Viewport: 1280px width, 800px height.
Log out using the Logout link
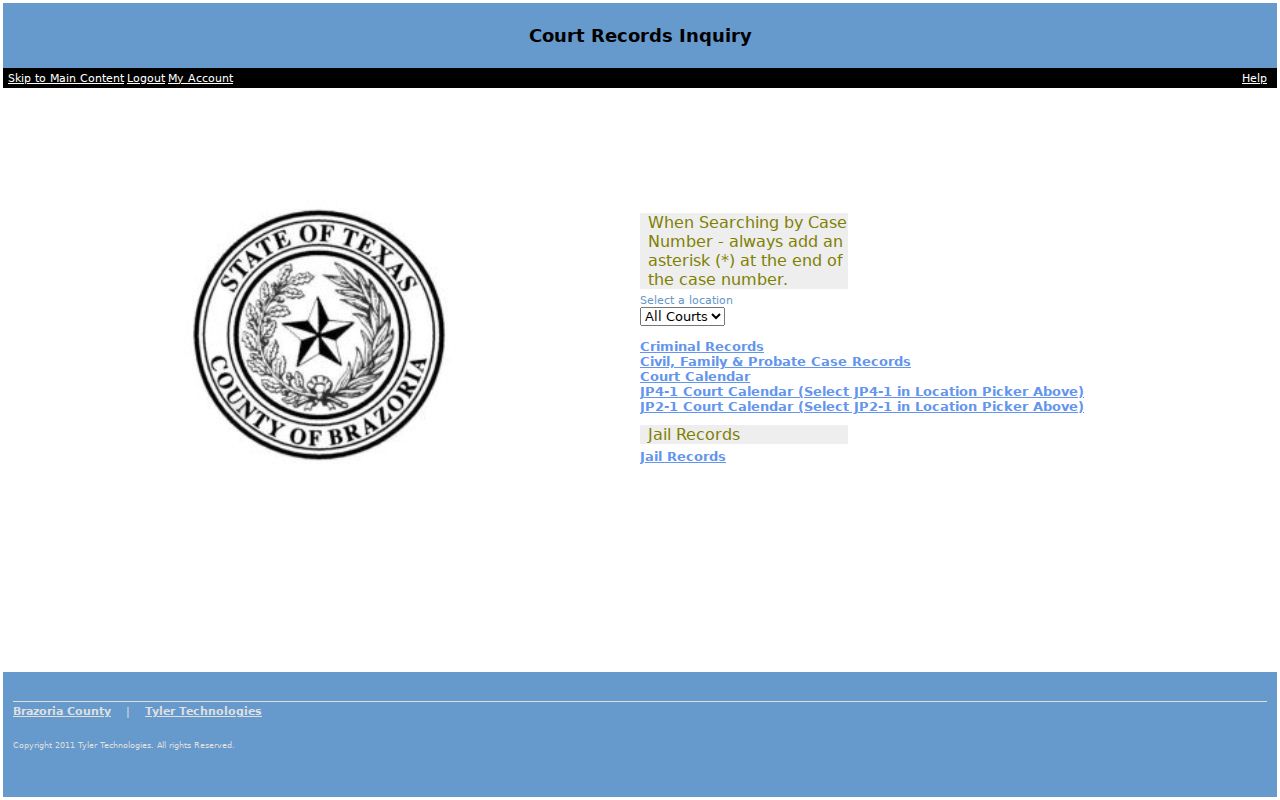146,78
